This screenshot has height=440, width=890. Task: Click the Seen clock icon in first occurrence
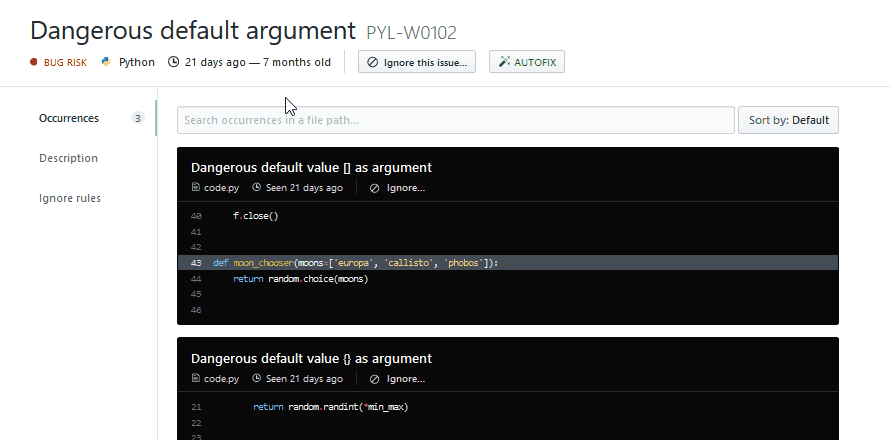coord(257,188)
